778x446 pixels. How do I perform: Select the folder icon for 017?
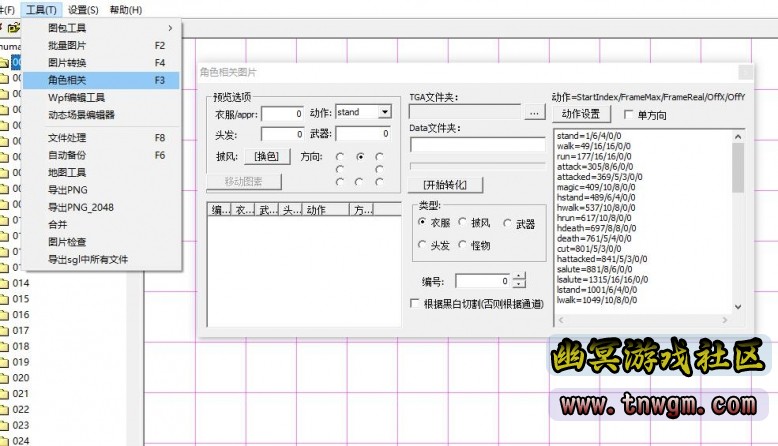(4, 331)
